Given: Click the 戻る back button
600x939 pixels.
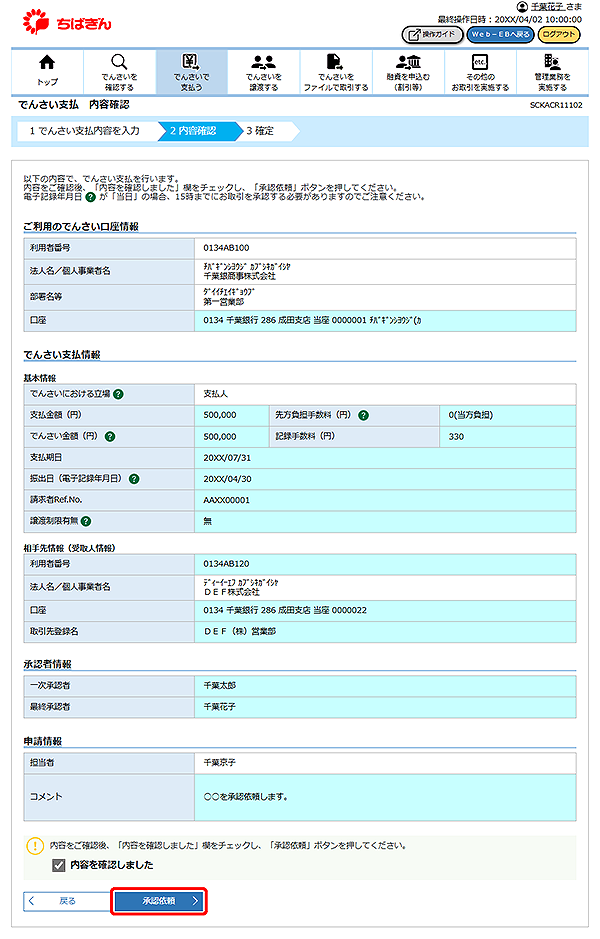Looking at the screenshot, I should 64,901.
